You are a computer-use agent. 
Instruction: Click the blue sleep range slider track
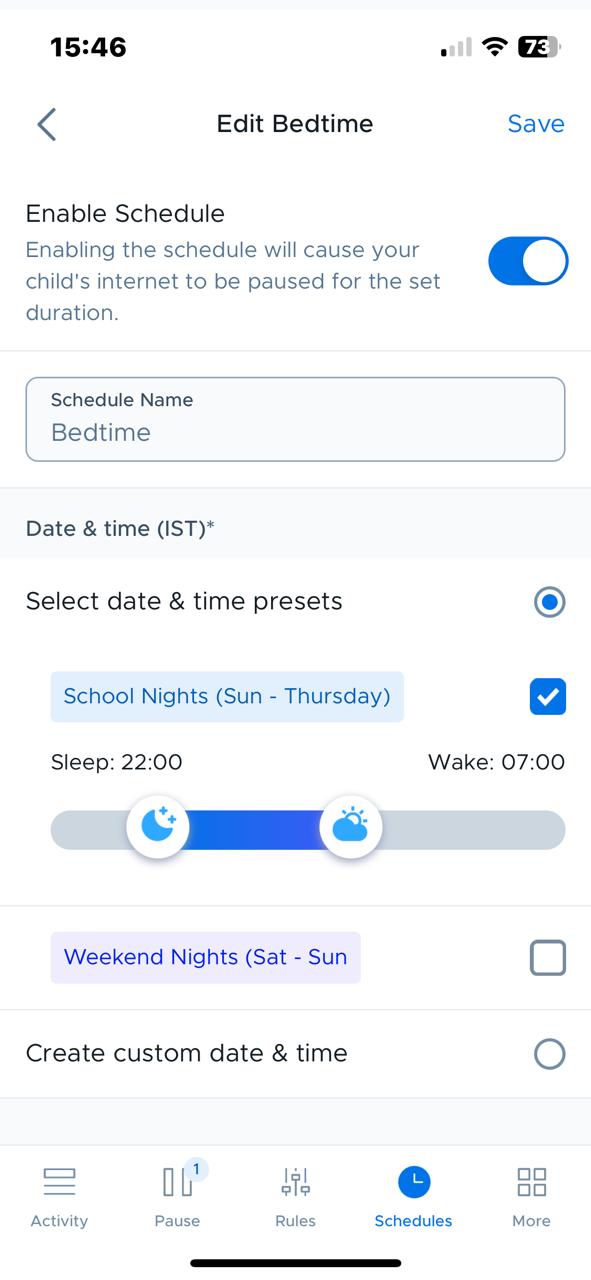tap(254, 830)
